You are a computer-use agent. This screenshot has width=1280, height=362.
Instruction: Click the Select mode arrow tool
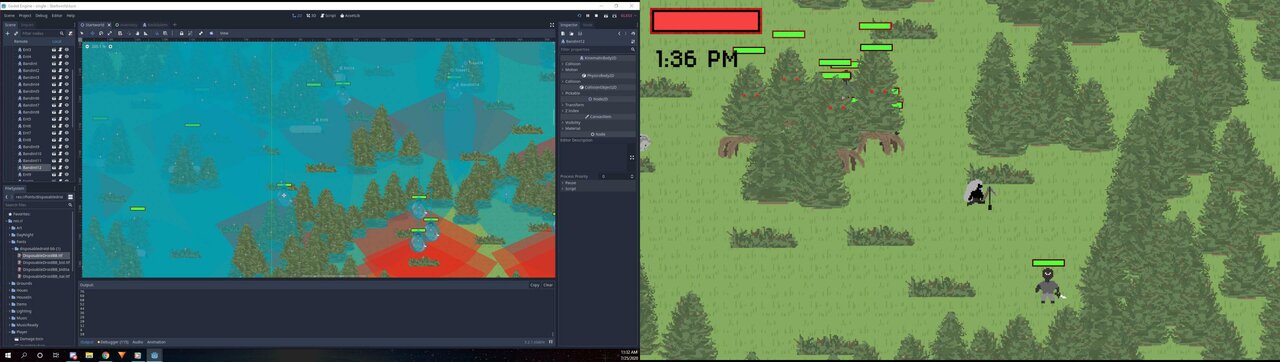tap(82, 33)
